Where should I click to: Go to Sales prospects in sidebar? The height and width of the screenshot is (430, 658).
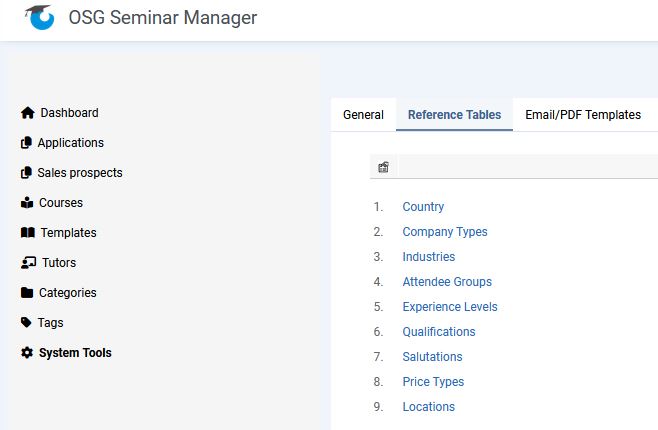point(79,173)
